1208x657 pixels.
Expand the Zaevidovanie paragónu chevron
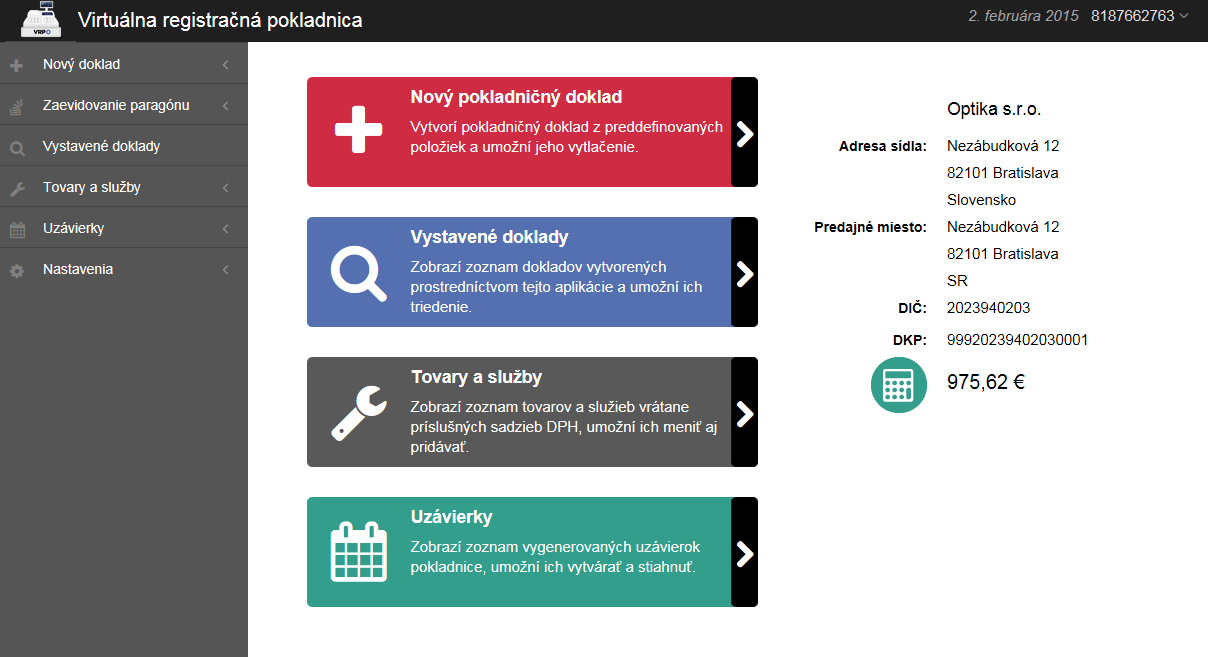[x=226, y=106]
